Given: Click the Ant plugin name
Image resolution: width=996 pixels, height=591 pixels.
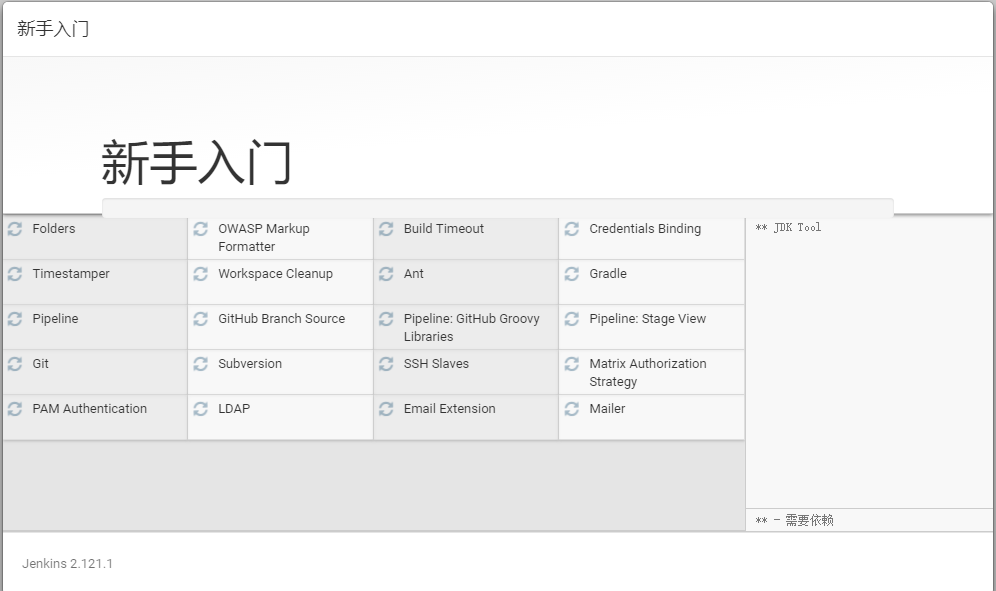Looking at the screenshot, I should point(414,274).
